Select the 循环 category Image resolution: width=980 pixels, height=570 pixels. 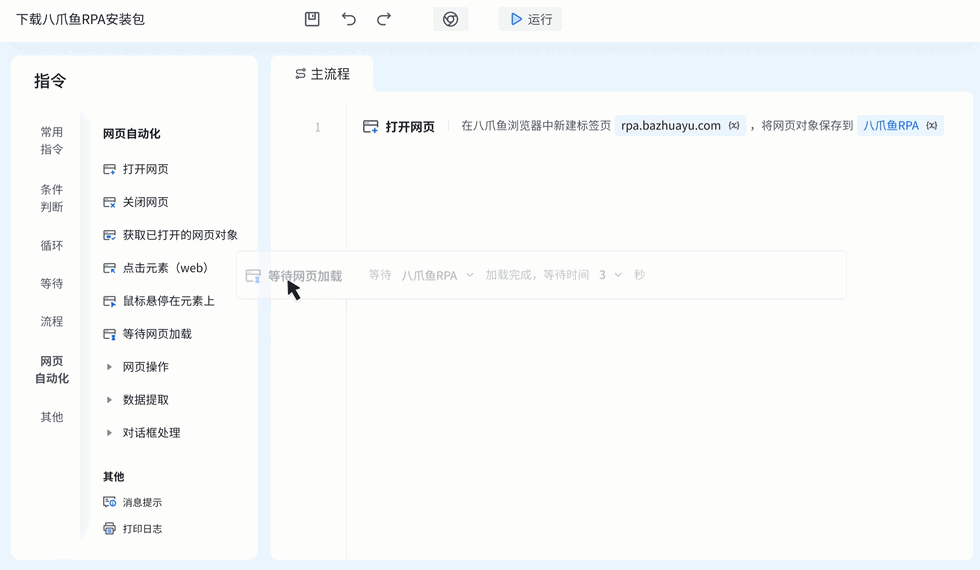tap(52, 246)
